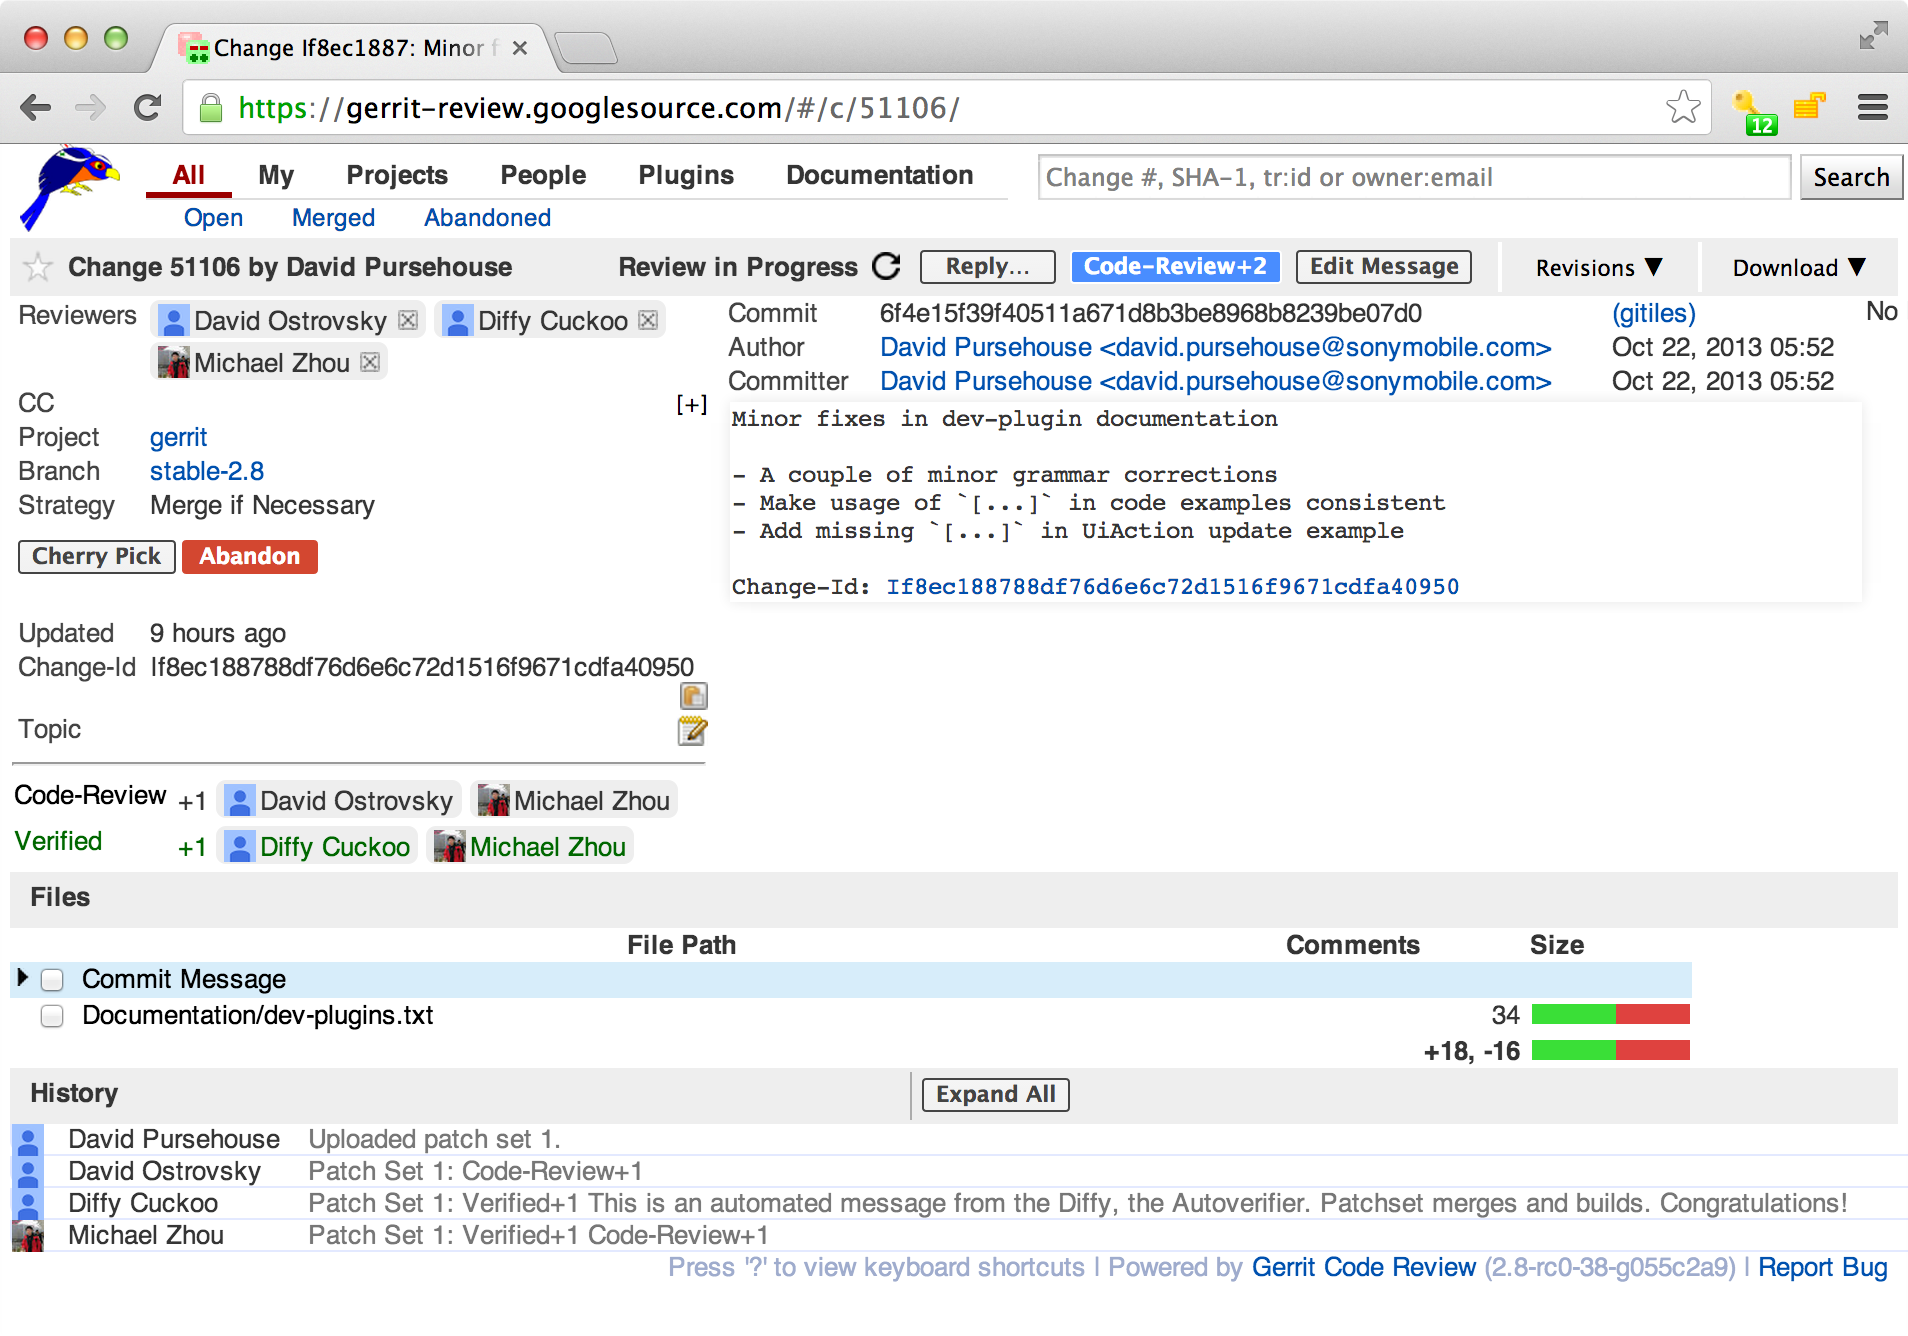Close the Change If8ec1887 browser tab
This screenshot has height=1336, width=1908.
[x=519, y=48]
